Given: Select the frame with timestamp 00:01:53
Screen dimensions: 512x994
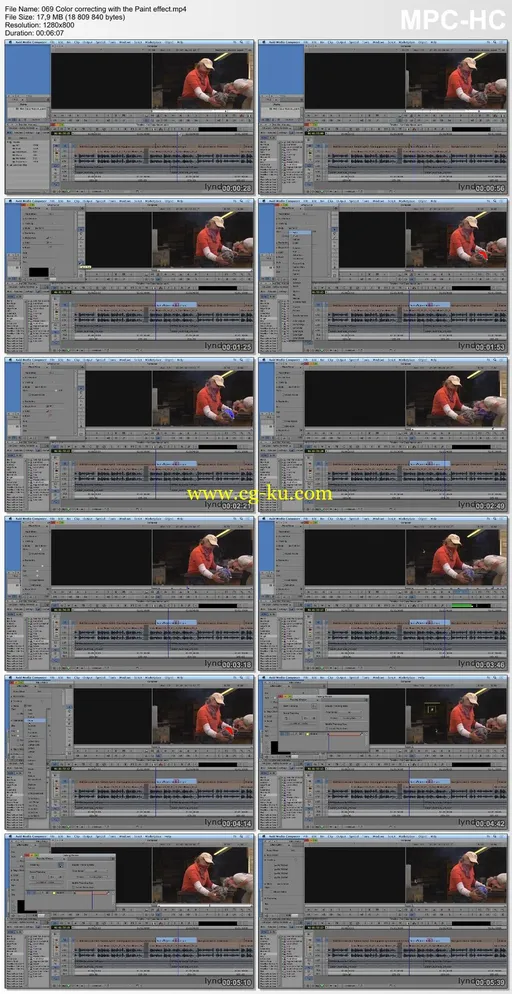Looking at the screenshot, I should pyautogui.click(x=383, y=276).
